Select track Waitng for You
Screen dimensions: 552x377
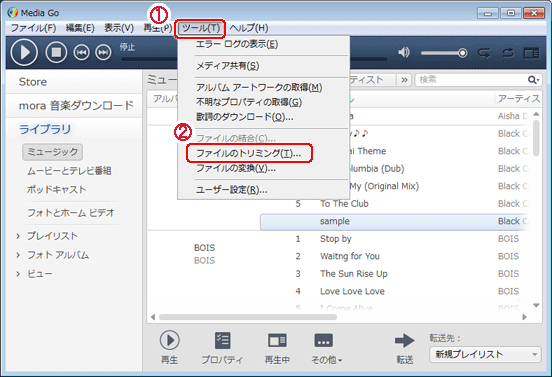[350, 256]
